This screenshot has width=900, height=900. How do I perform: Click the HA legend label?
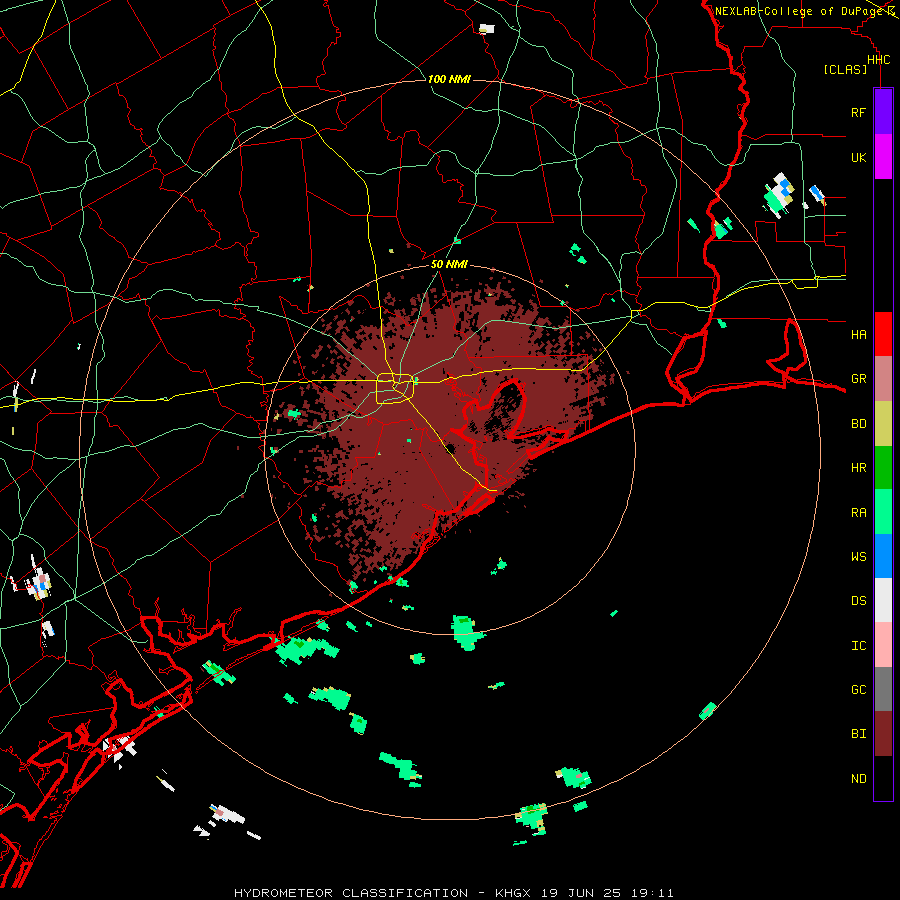858,334
